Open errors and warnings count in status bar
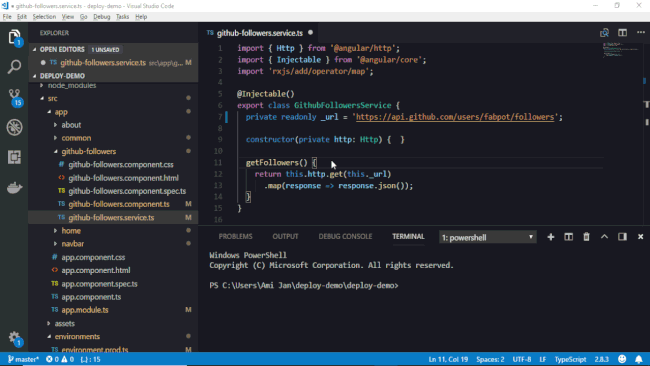 pos(60,359)
